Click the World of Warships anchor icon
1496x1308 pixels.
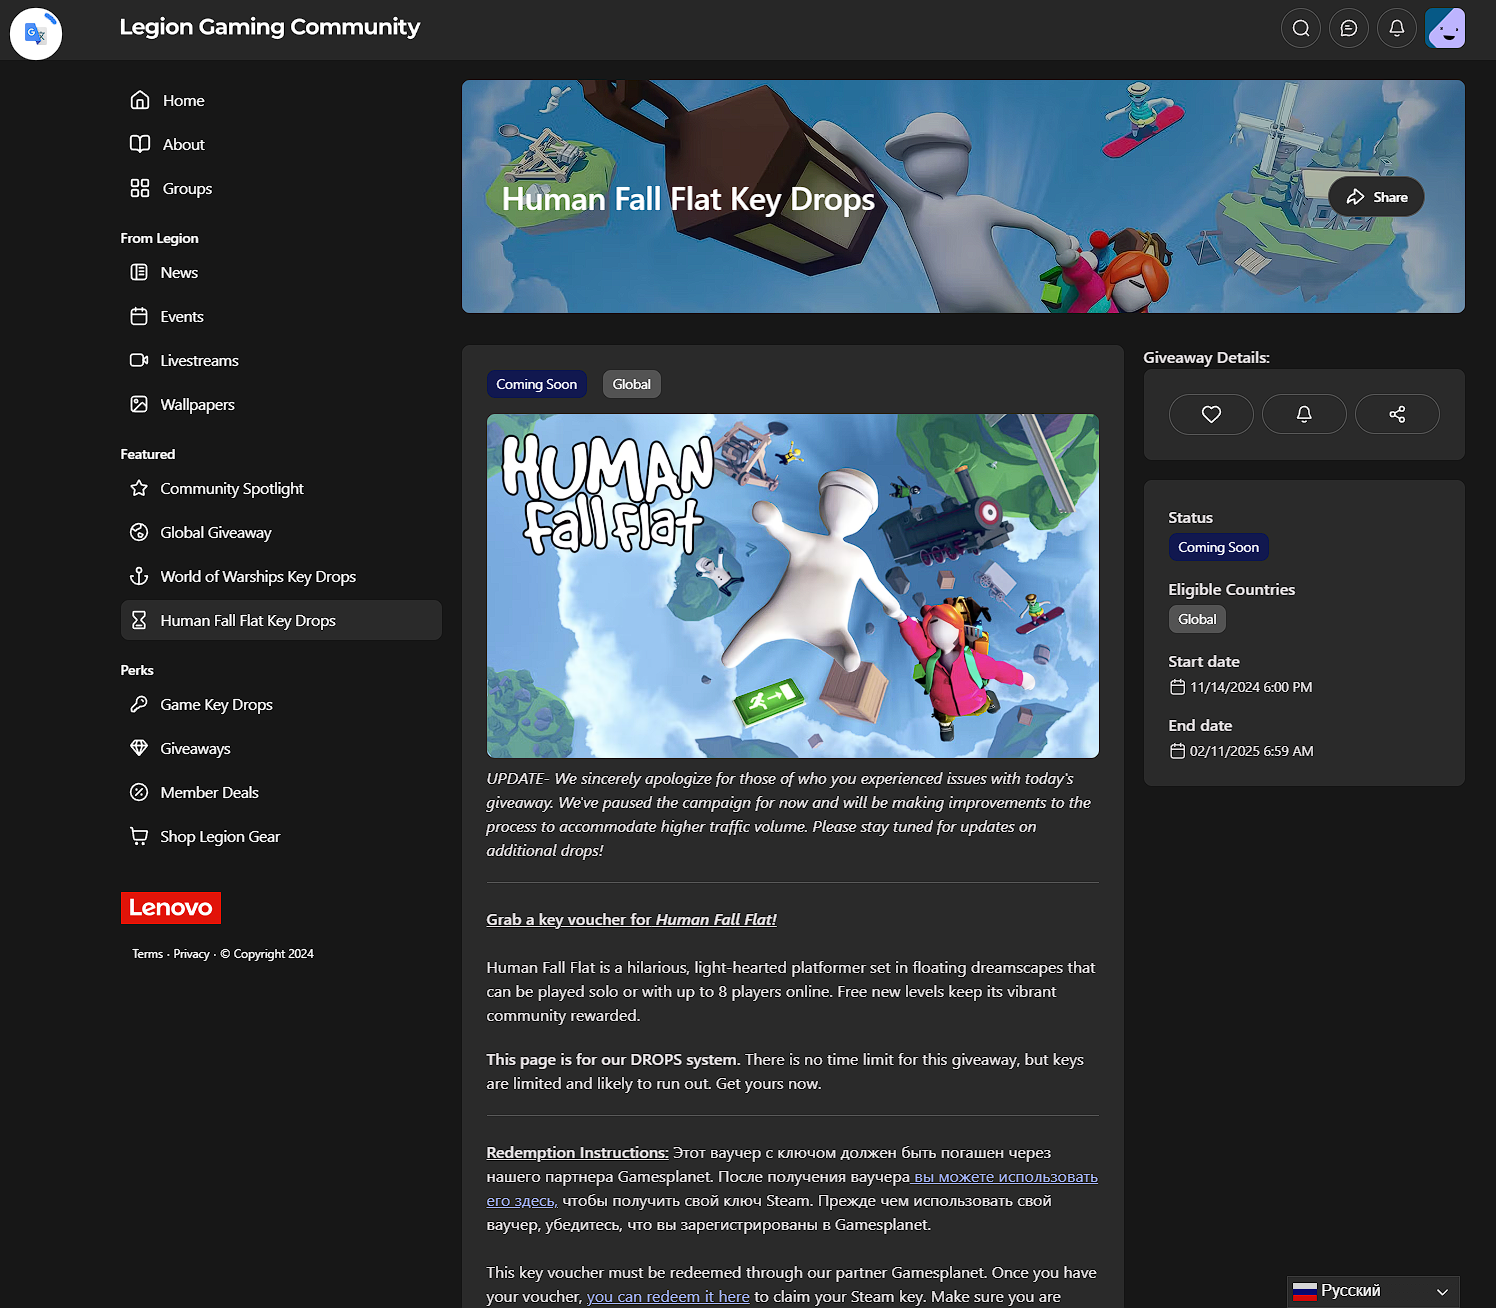click(139, 576)
